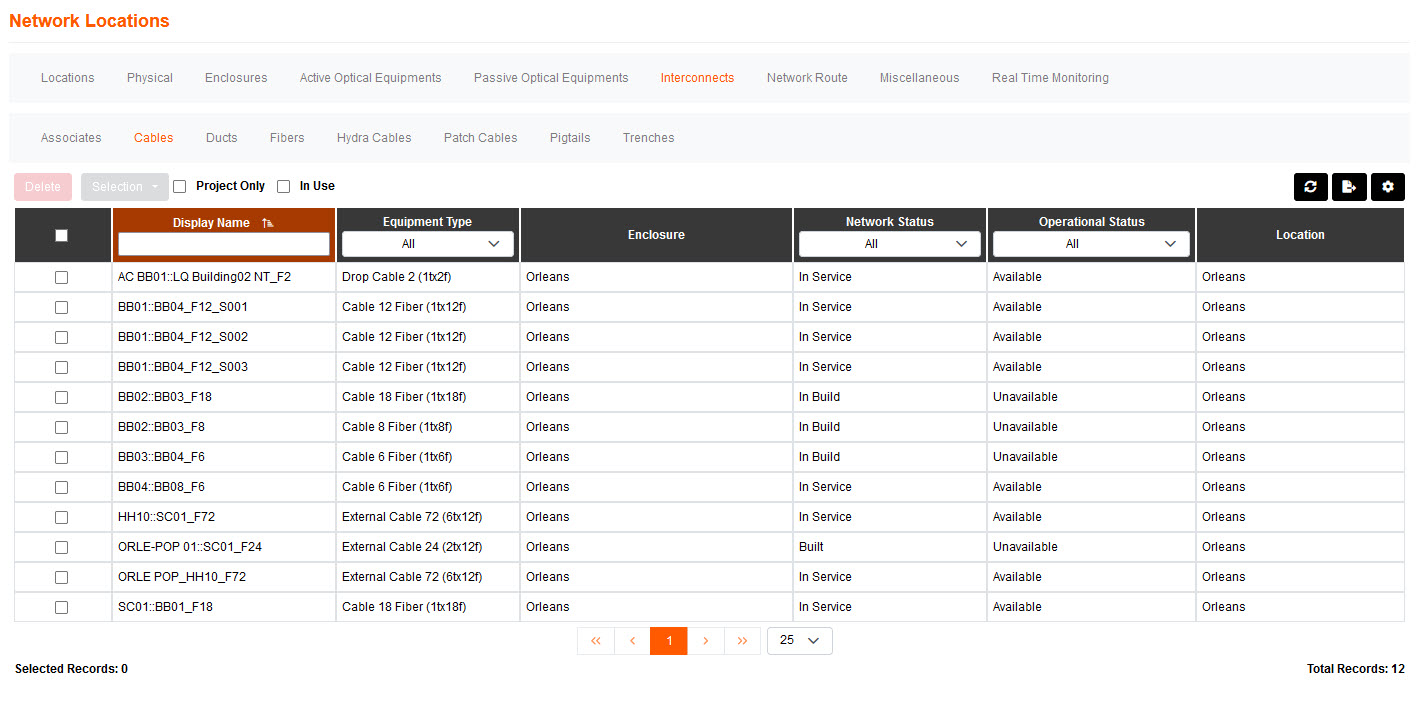The height and width of the screenshot is (701, 1420).
Task: Check the row BB04::BB08_F6
Action: click(62, 487)
